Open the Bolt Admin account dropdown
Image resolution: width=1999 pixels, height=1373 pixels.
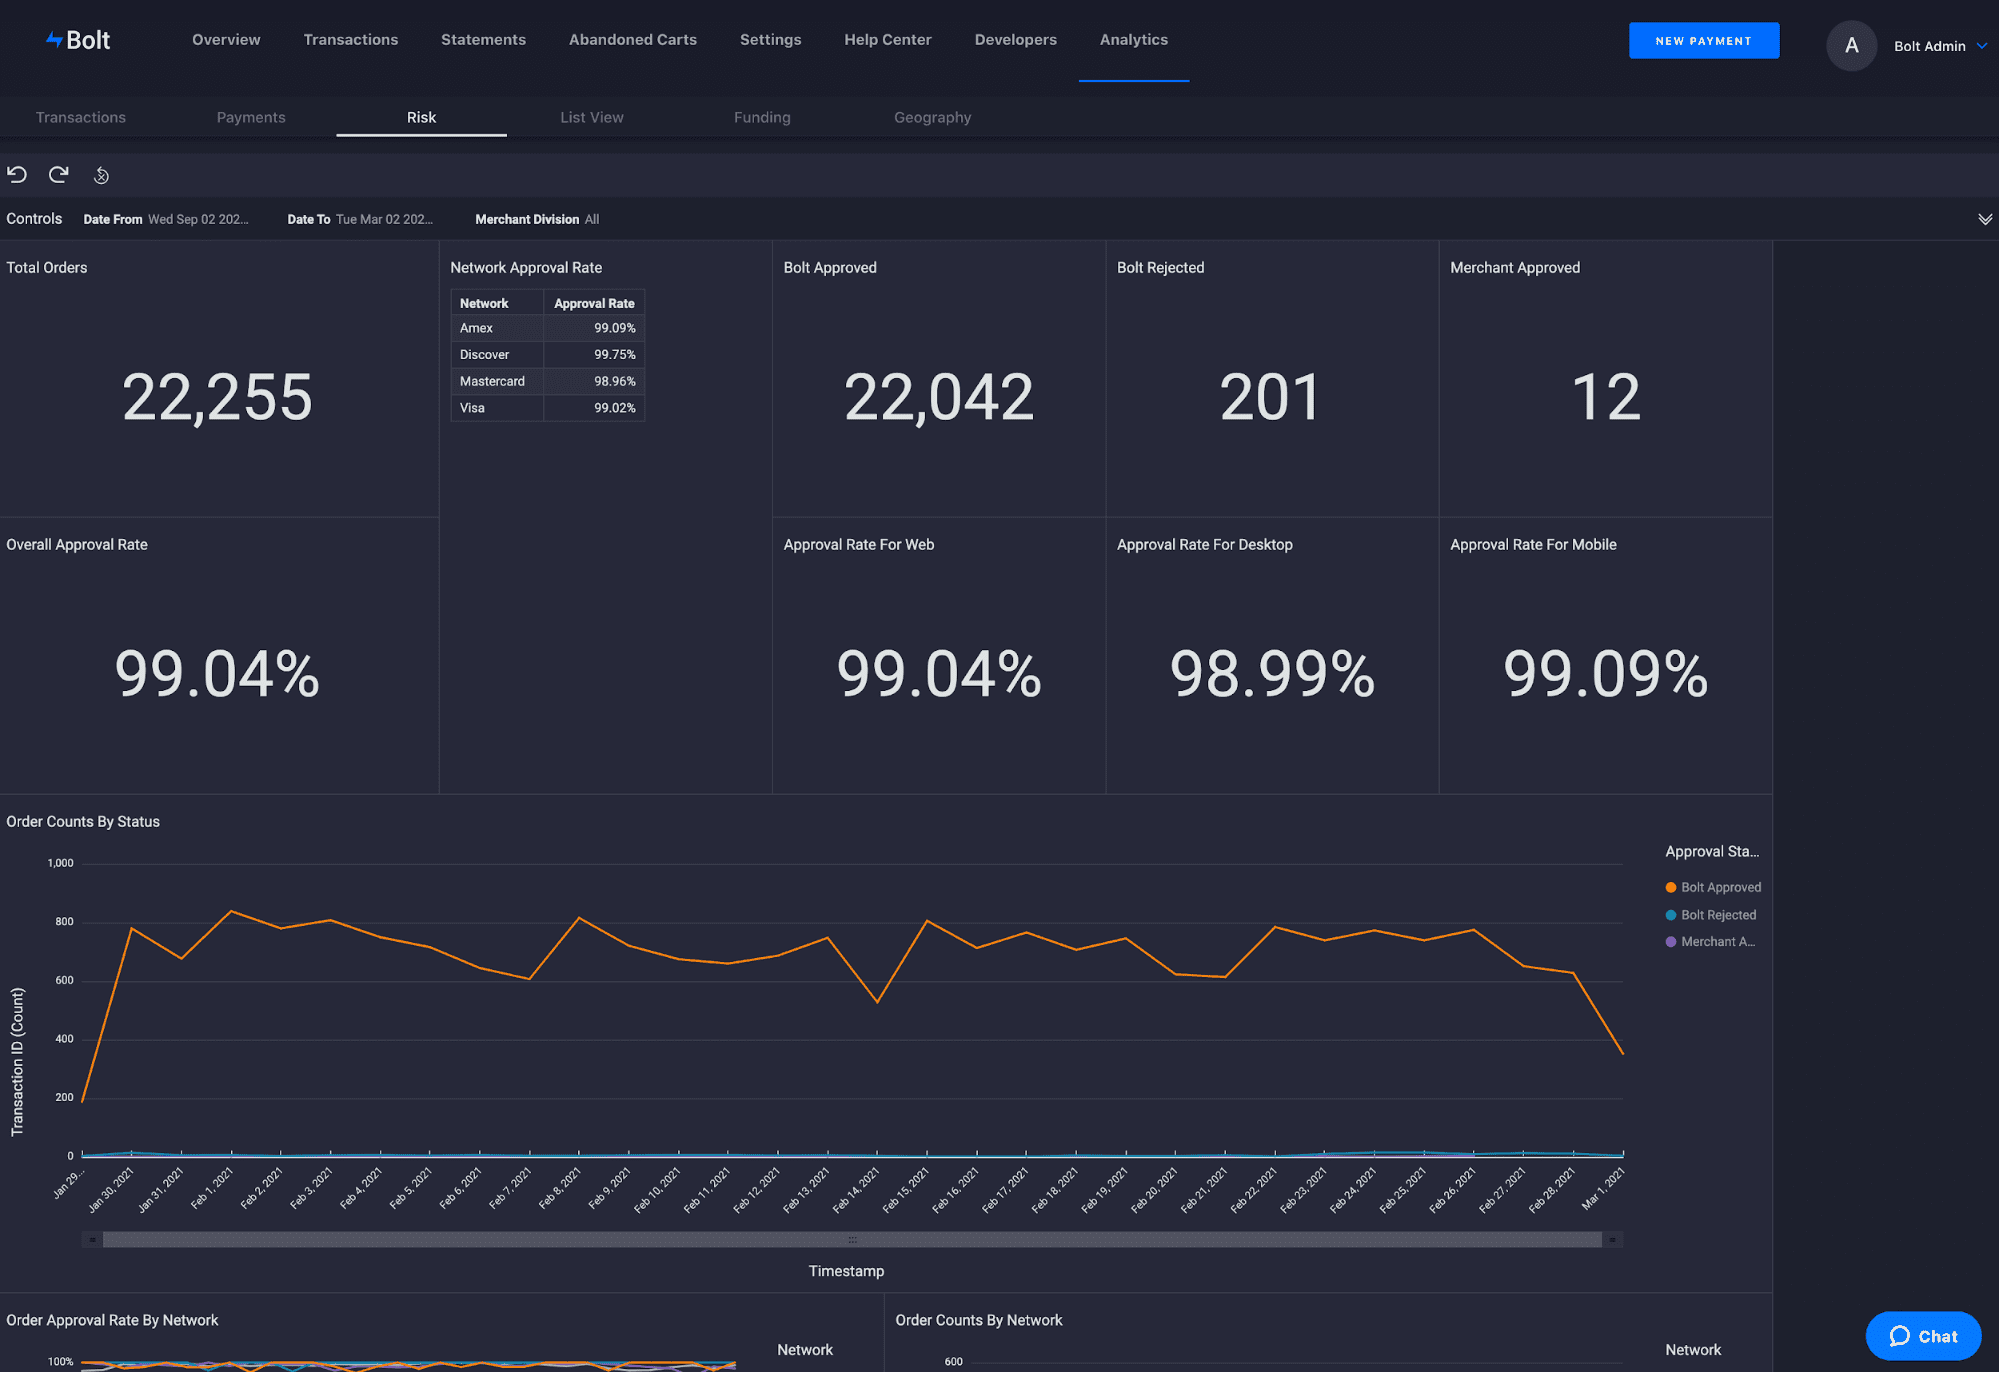[1940, 46]
